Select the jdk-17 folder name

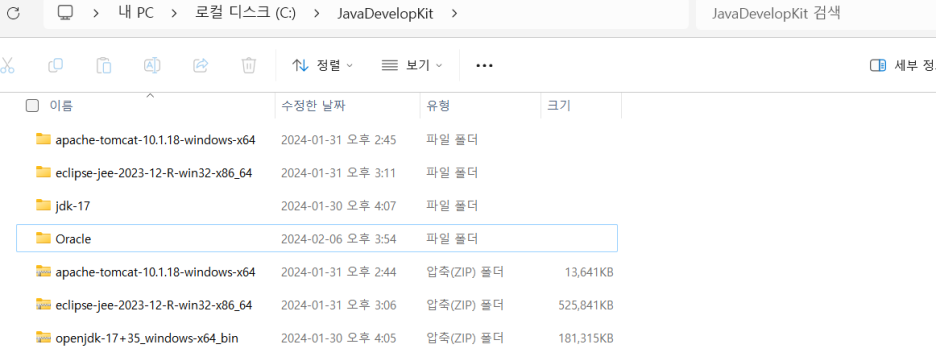tap(73, 206)
